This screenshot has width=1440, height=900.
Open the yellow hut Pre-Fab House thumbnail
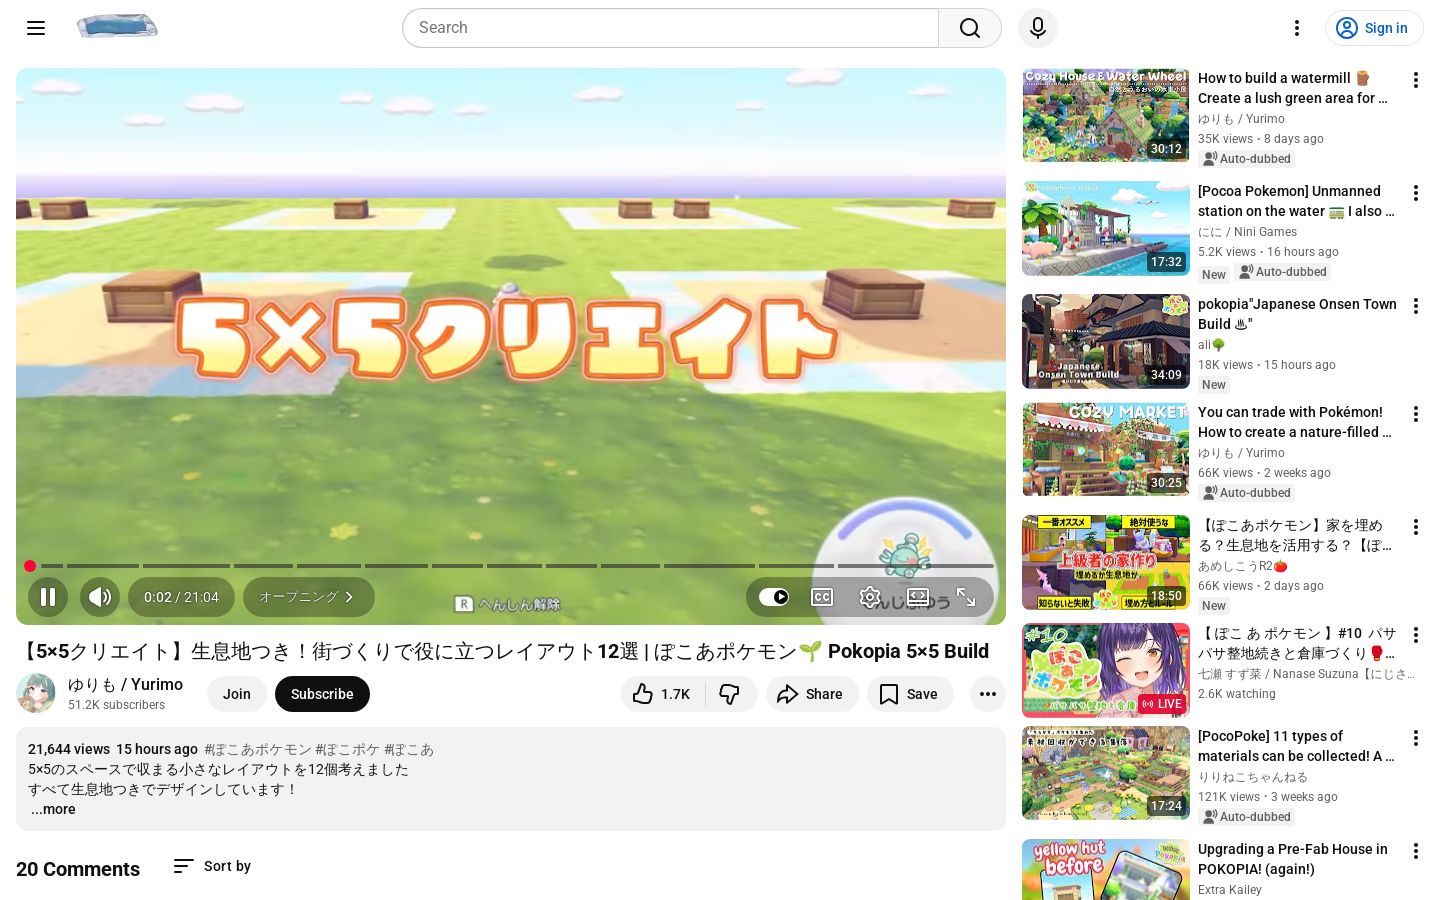pyautogui.click(x=1106, y=870)
